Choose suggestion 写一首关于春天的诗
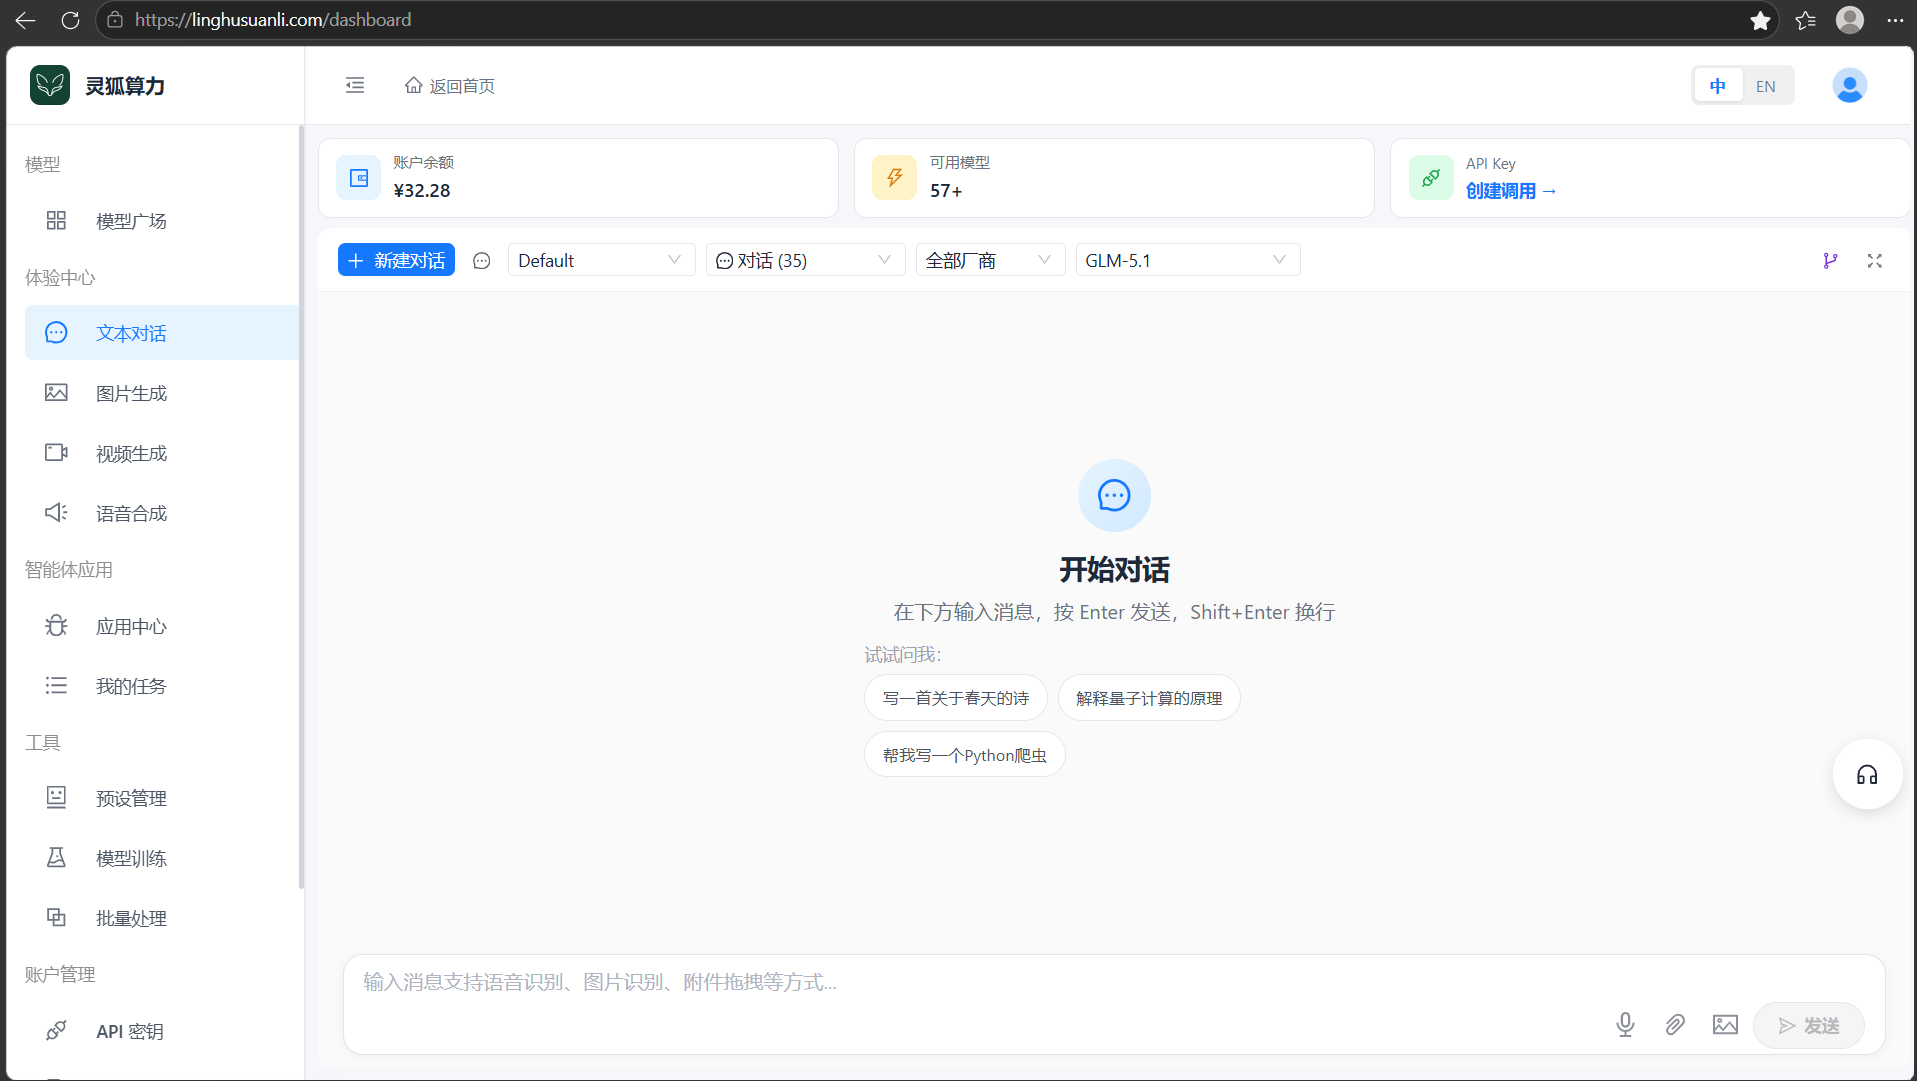Image resolution: width=1917 pixels, height=1081 pixels. point(956,699)
